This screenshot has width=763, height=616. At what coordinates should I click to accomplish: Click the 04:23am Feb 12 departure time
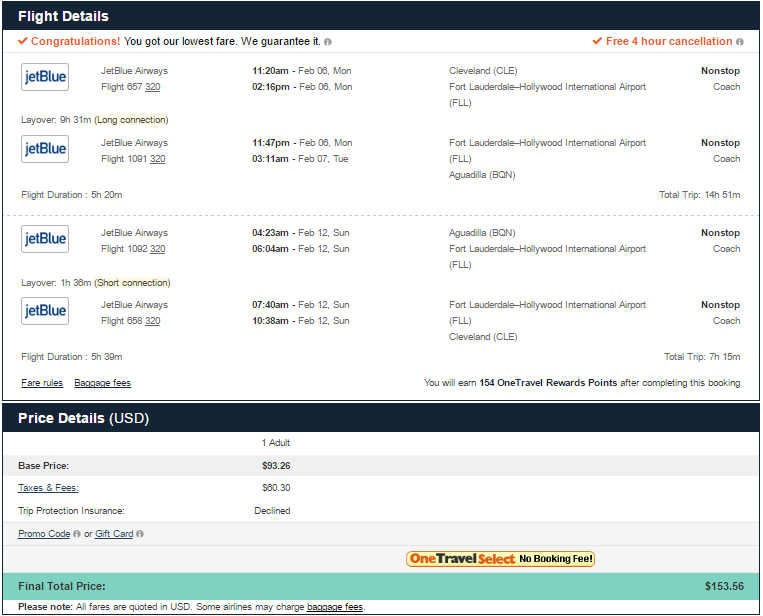(301, 233)
